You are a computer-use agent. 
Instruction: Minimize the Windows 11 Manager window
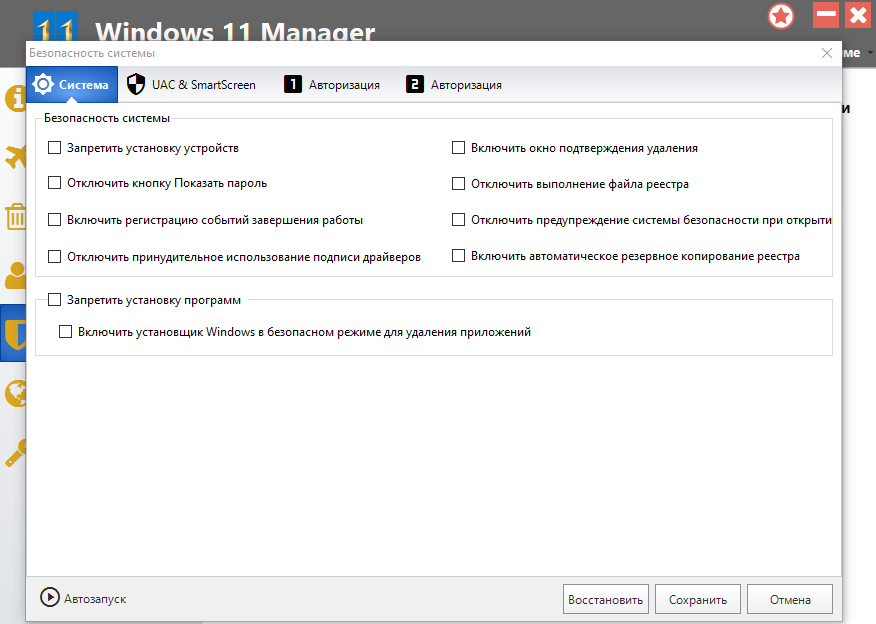826,15
